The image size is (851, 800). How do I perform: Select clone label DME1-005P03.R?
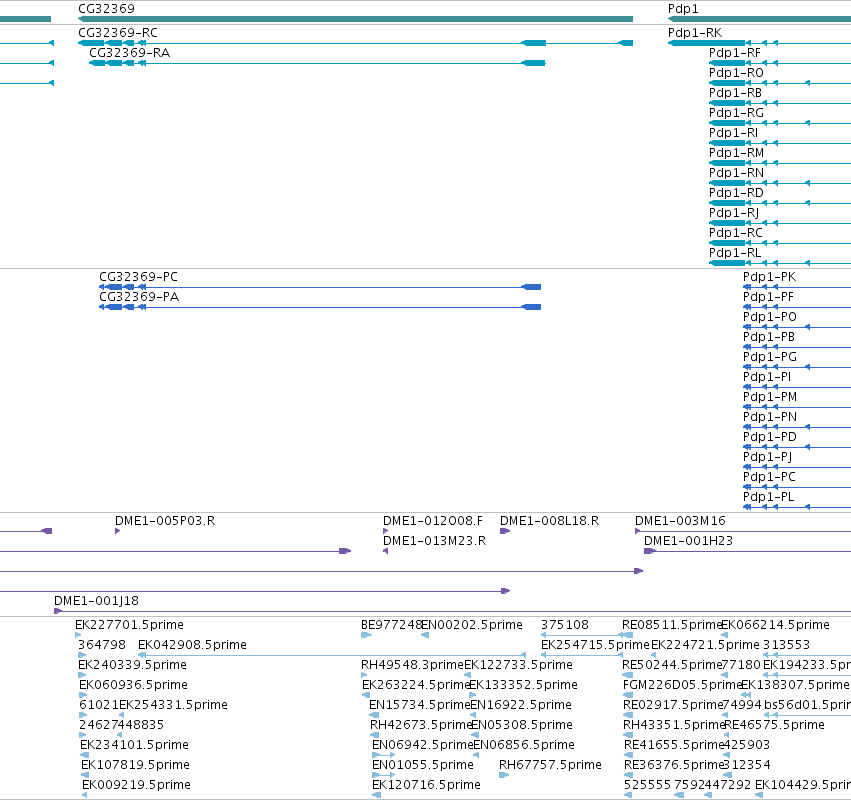(x=165, y=521)
